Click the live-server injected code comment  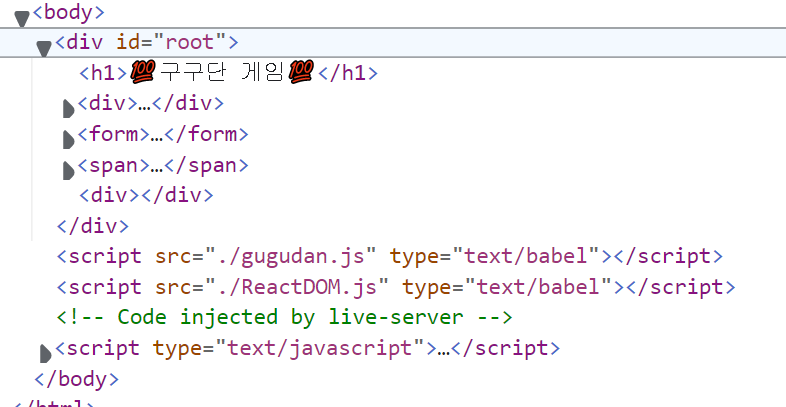[x=284, y=317]
